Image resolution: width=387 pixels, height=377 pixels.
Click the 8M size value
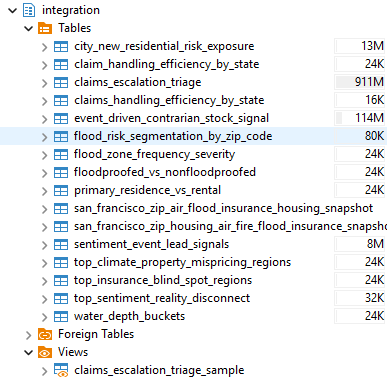click(x=375, y=244)
